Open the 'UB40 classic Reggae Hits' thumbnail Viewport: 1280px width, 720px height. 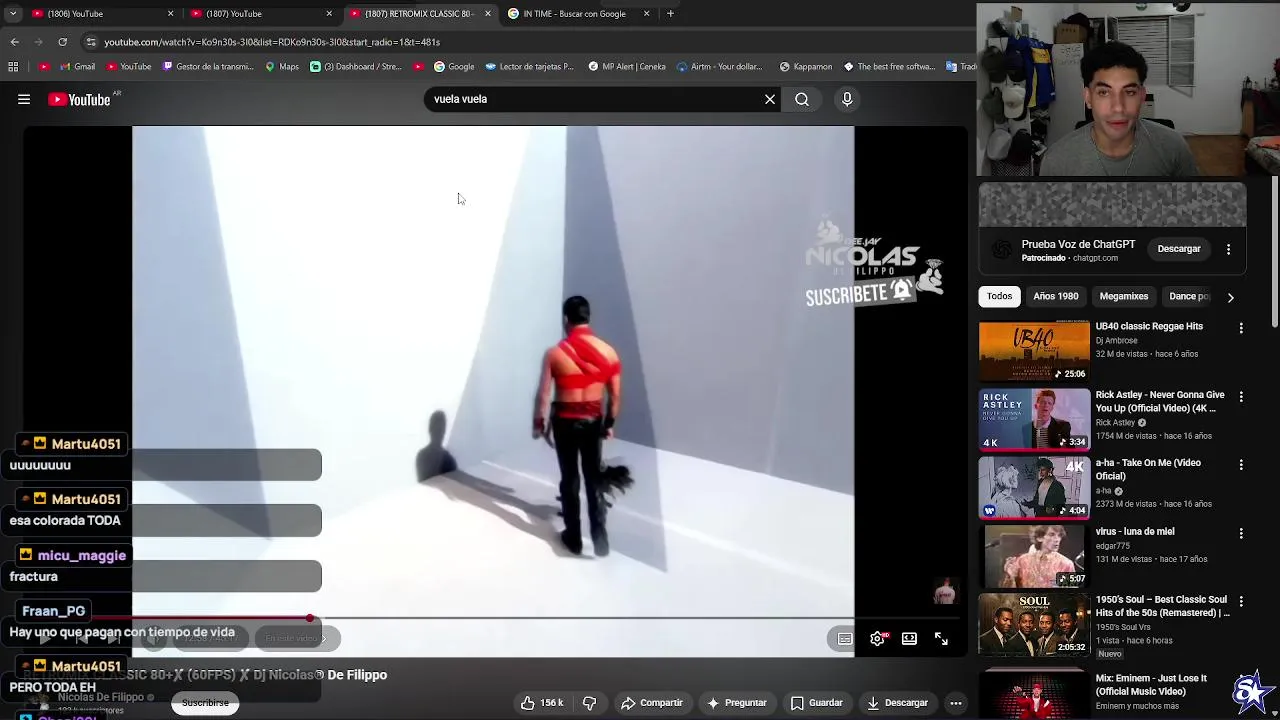click(x=1034, y=351)
